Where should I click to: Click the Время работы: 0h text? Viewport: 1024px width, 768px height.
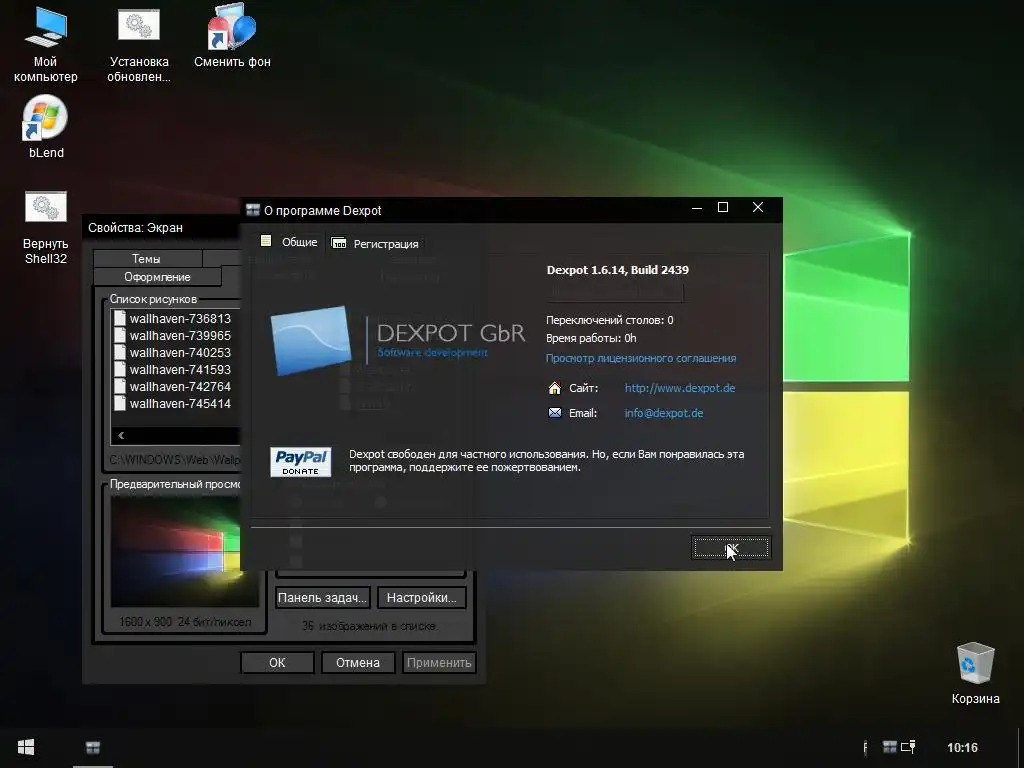(591, 338)
